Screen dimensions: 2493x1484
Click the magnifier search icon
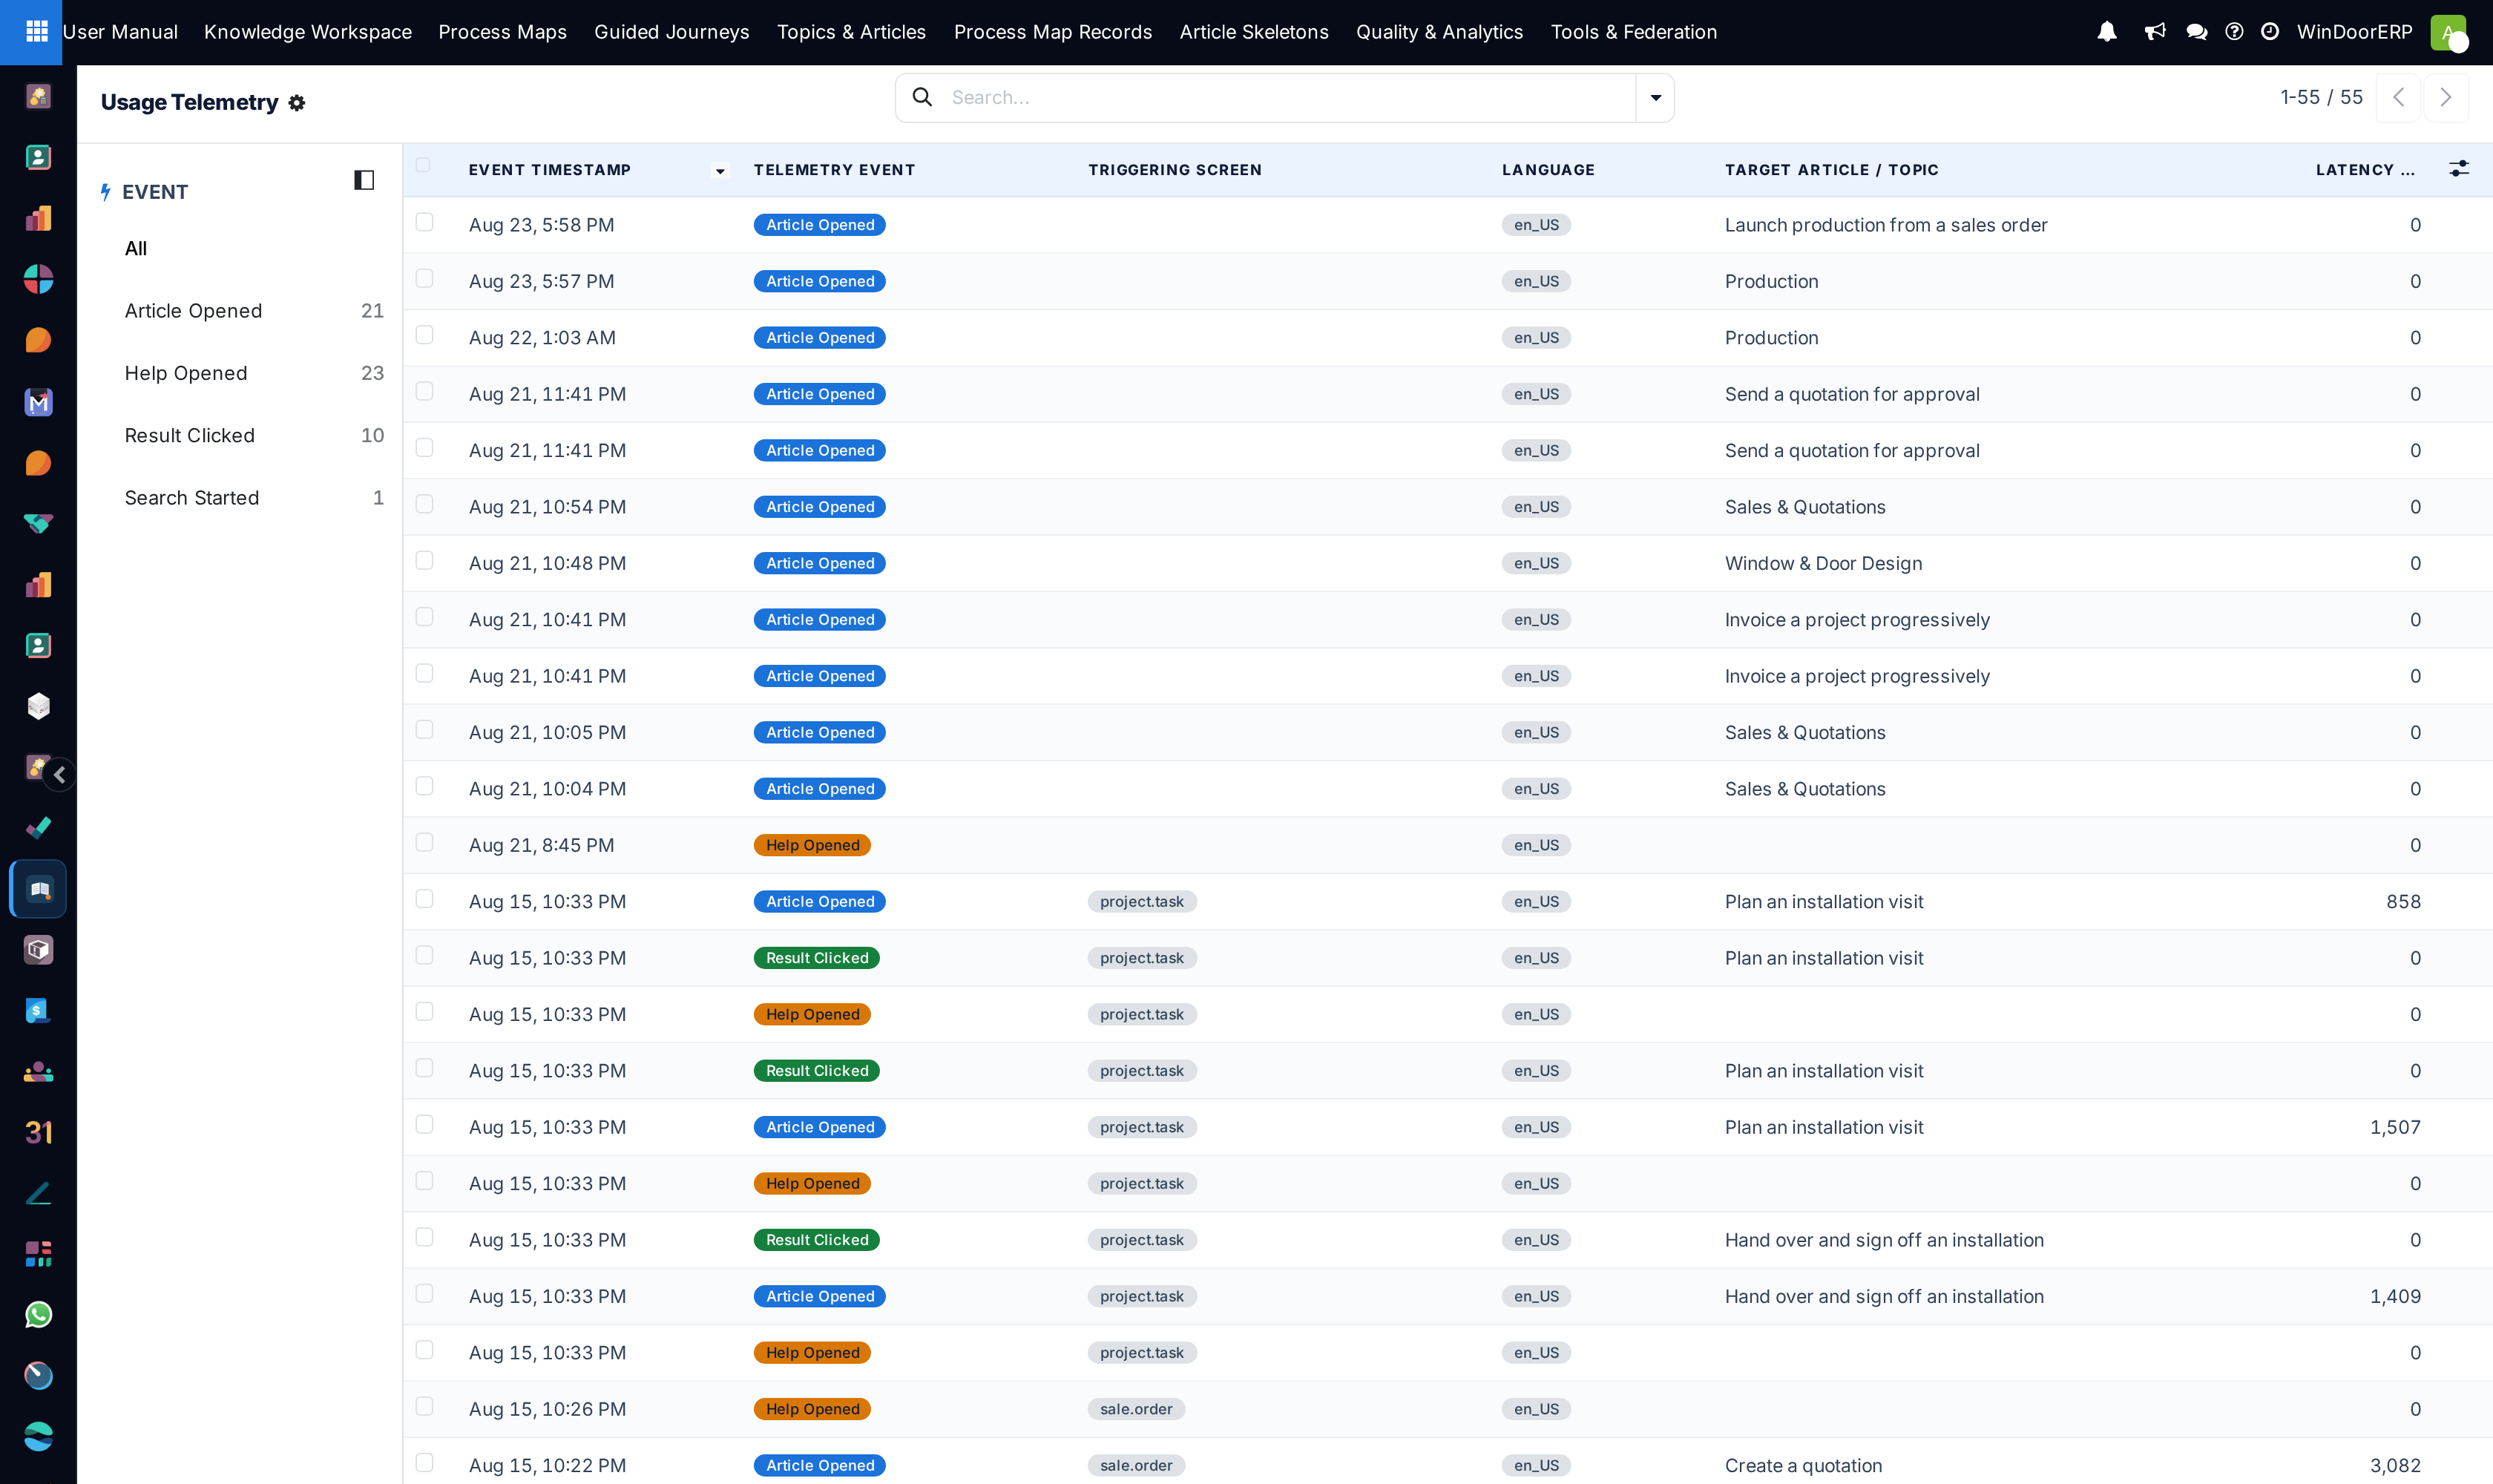pos(922,97)
